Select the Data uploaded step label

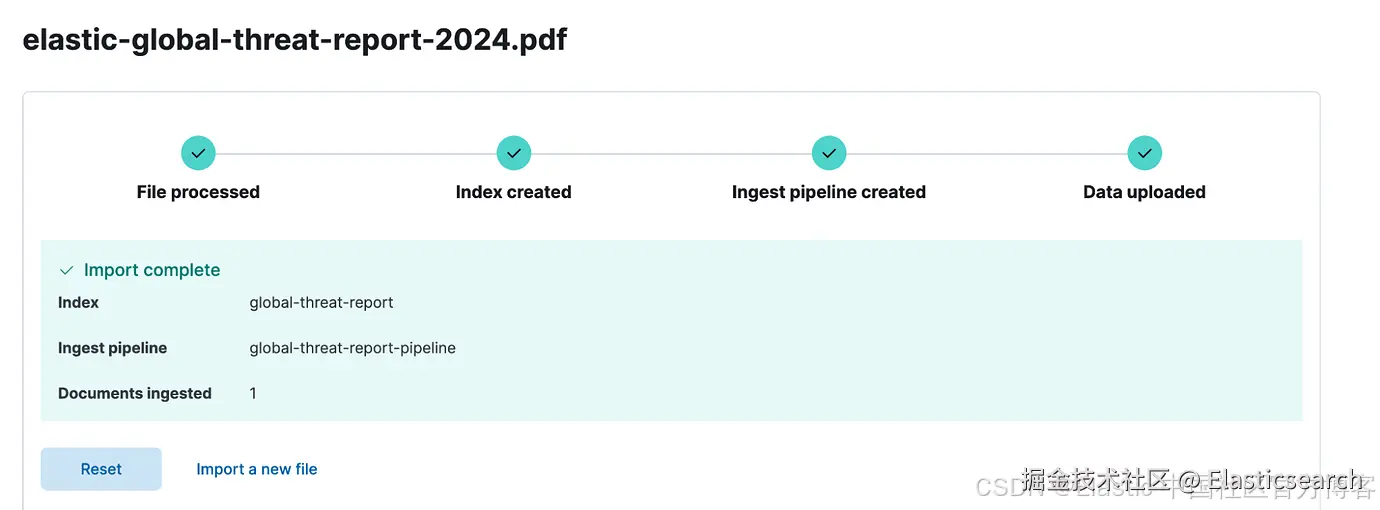point(1144,192)
